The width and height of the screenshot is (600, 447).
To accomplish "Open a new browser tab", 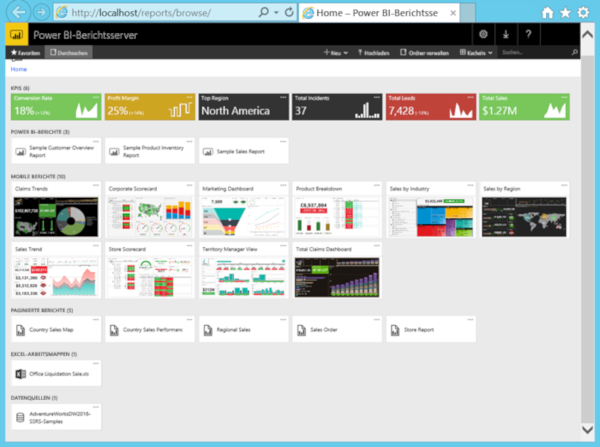I will coord(468,13).
